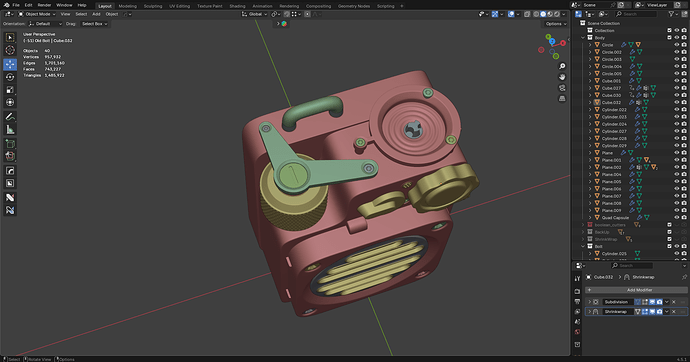Image resolution: width=690 pixels, height=362 pixels.
Task: Activate the Scale tool
Action: [x=10, y=90]
